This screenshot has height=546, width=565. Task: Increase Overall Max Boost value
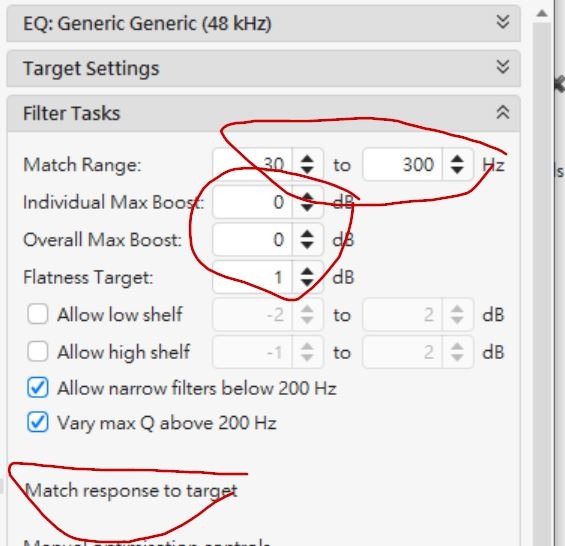click(x=307, y=234)
